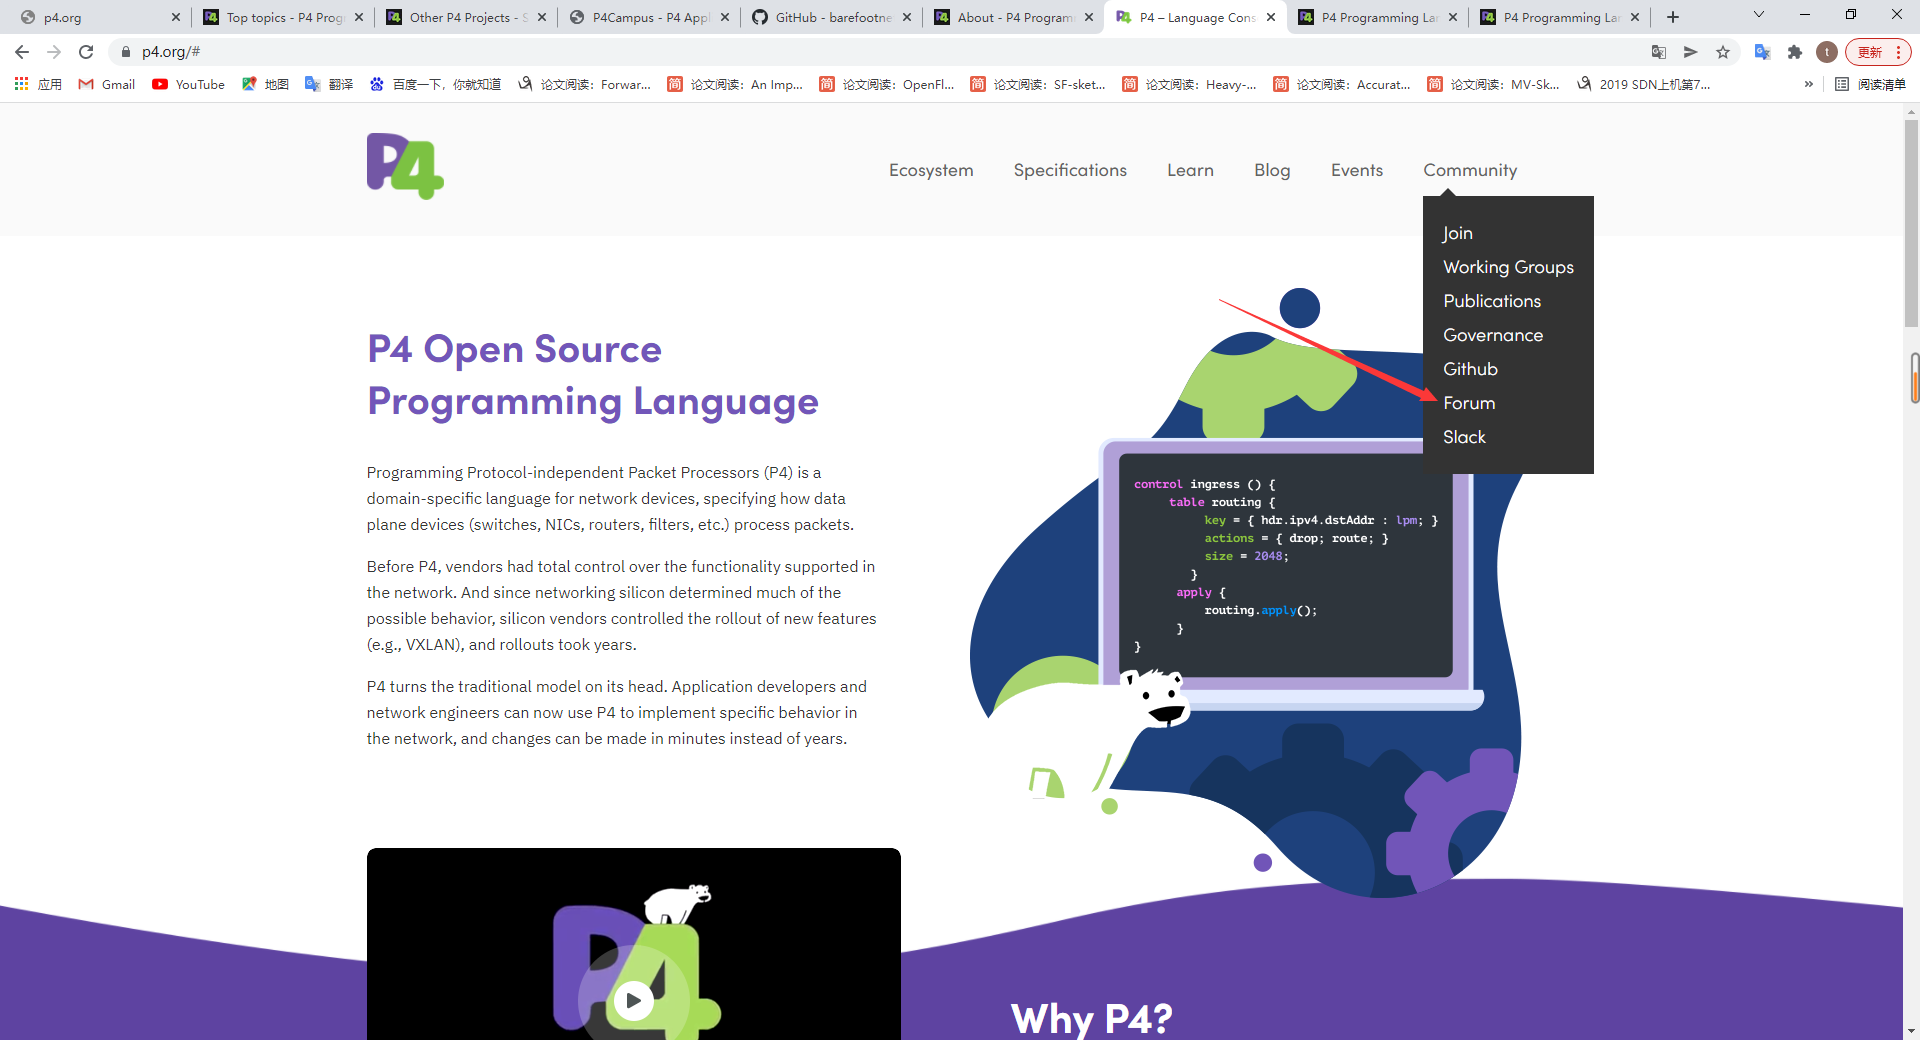This screenshot has width=1920, height=1040.
Task: Switch to the GitHub - barefootne tab
Action: tap(832, 17)
